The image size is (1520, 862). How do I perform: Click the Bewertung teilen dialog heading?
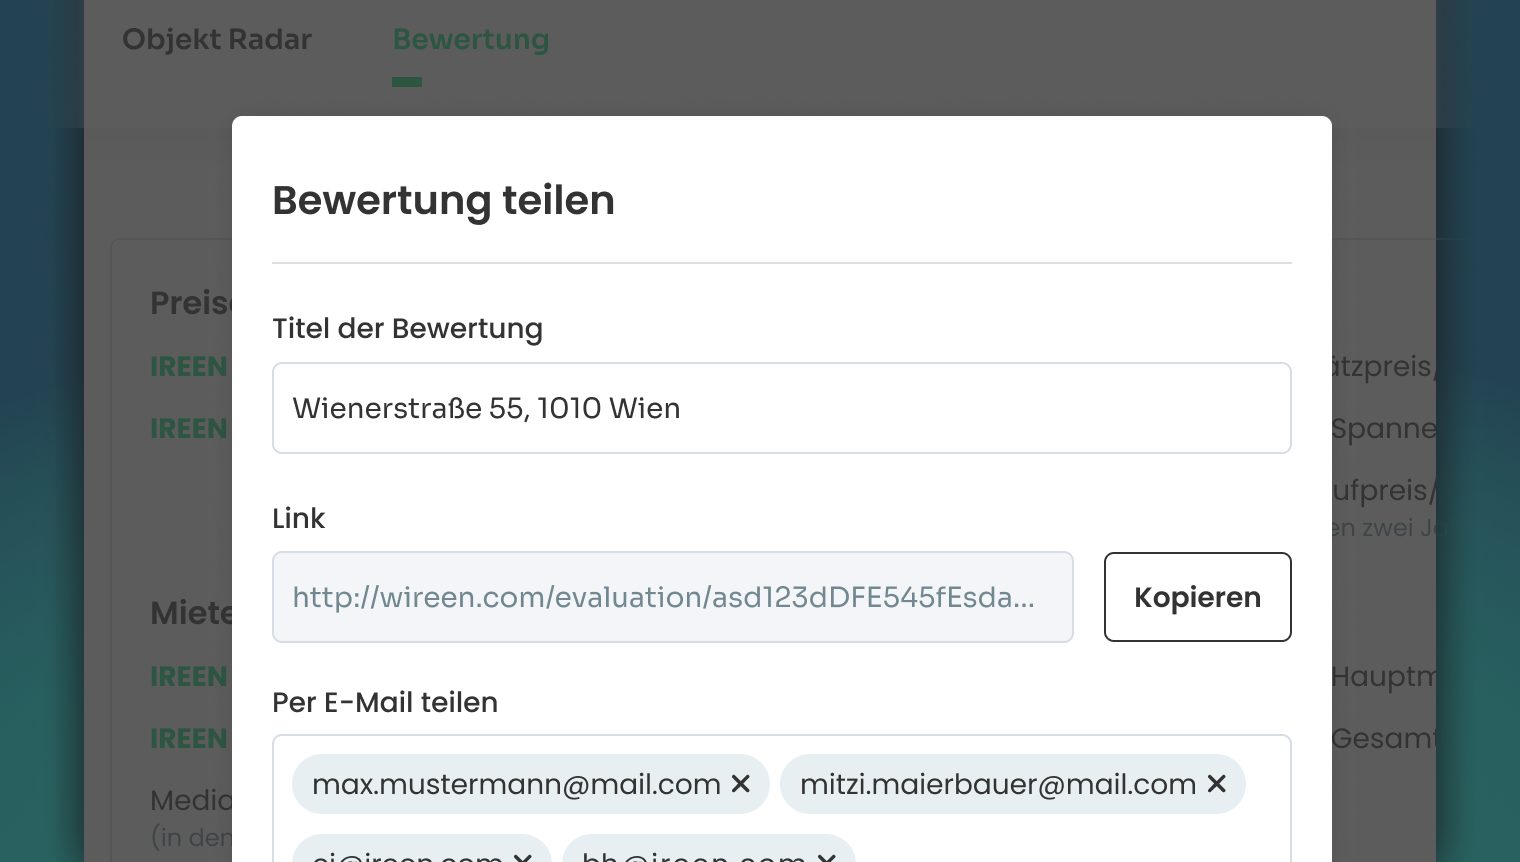444,200
